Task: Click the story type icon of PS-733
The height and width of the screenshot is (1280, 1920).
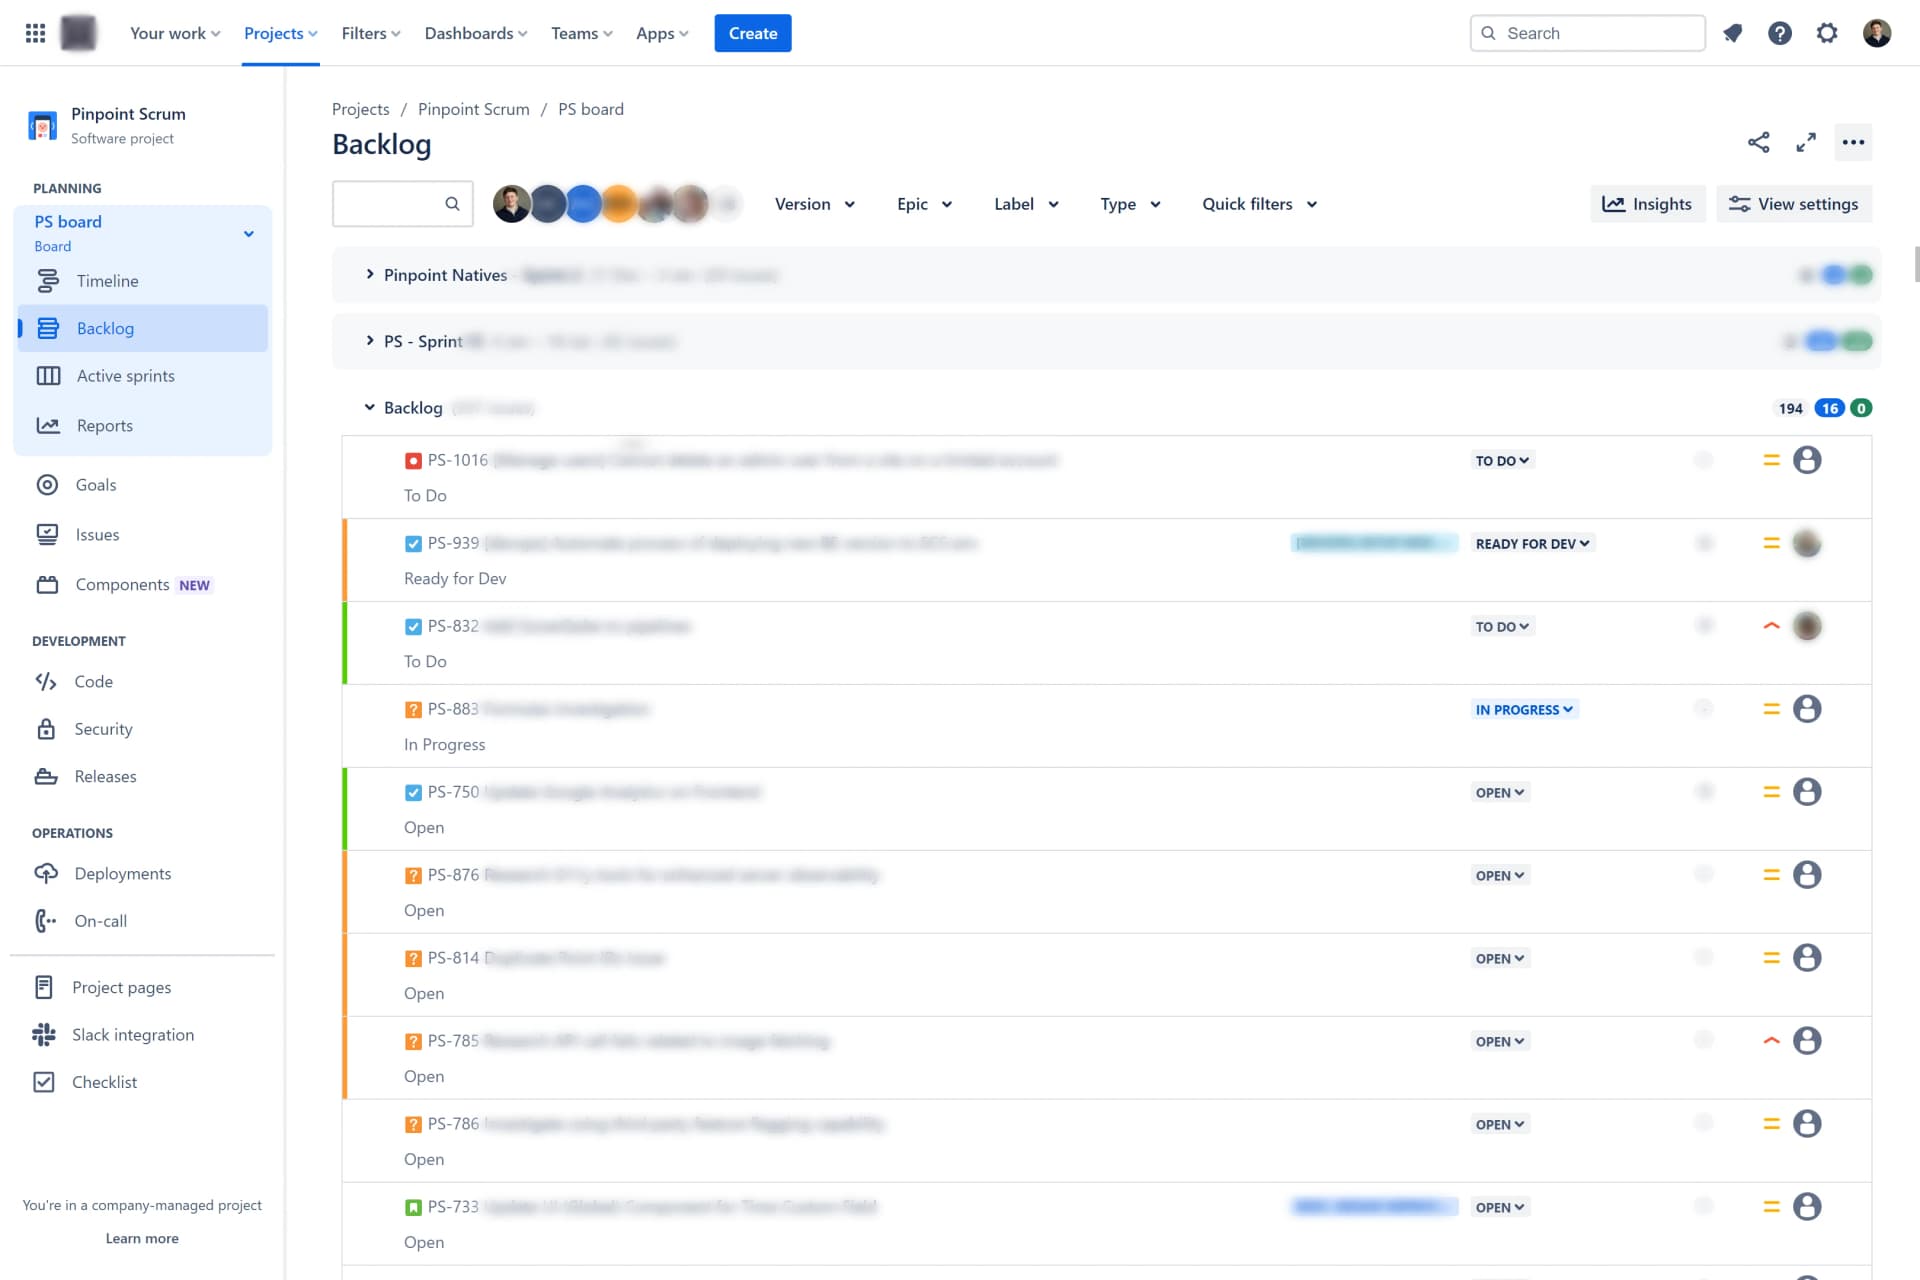Action: click(413, 1208)
